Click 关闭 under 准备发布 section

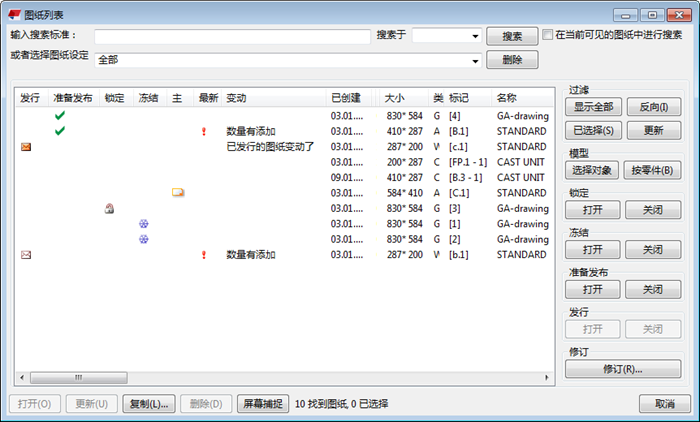(x=653, y=289)
